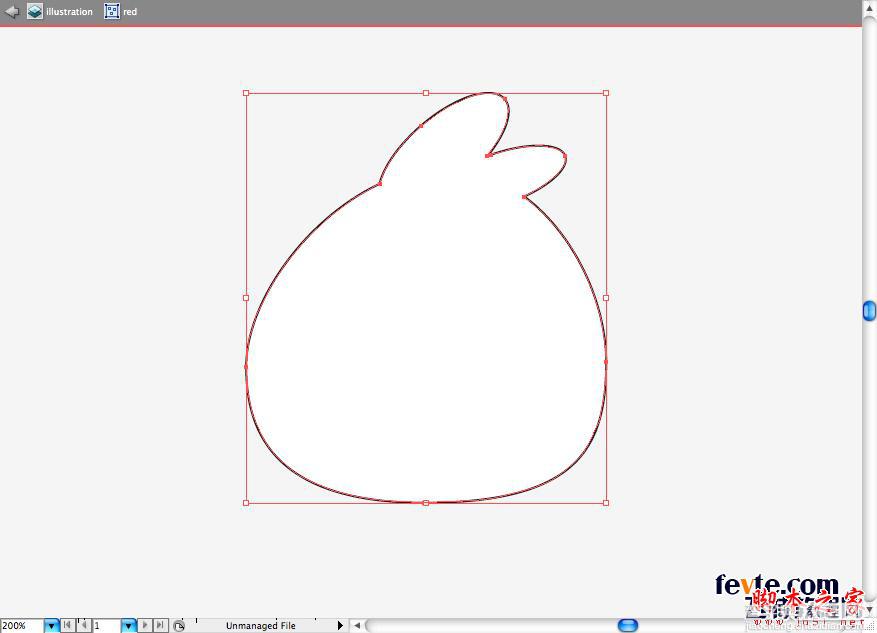Click the top-right bounding box handle

tap(606, 93)
